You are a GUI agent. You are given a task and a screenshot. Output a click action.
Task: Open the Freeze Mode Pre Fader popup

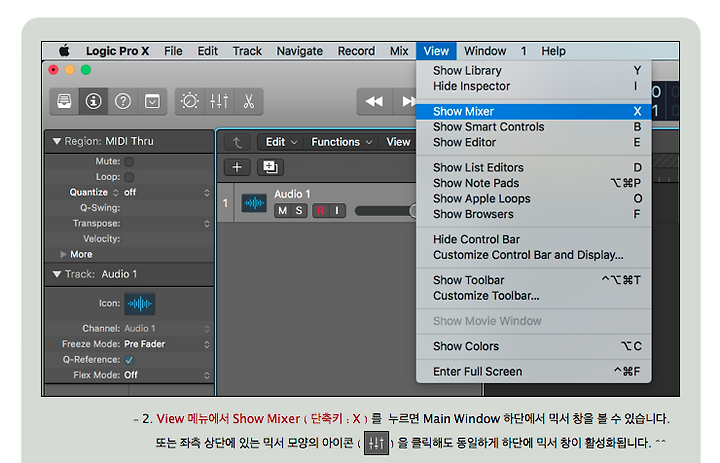point(167,344)
